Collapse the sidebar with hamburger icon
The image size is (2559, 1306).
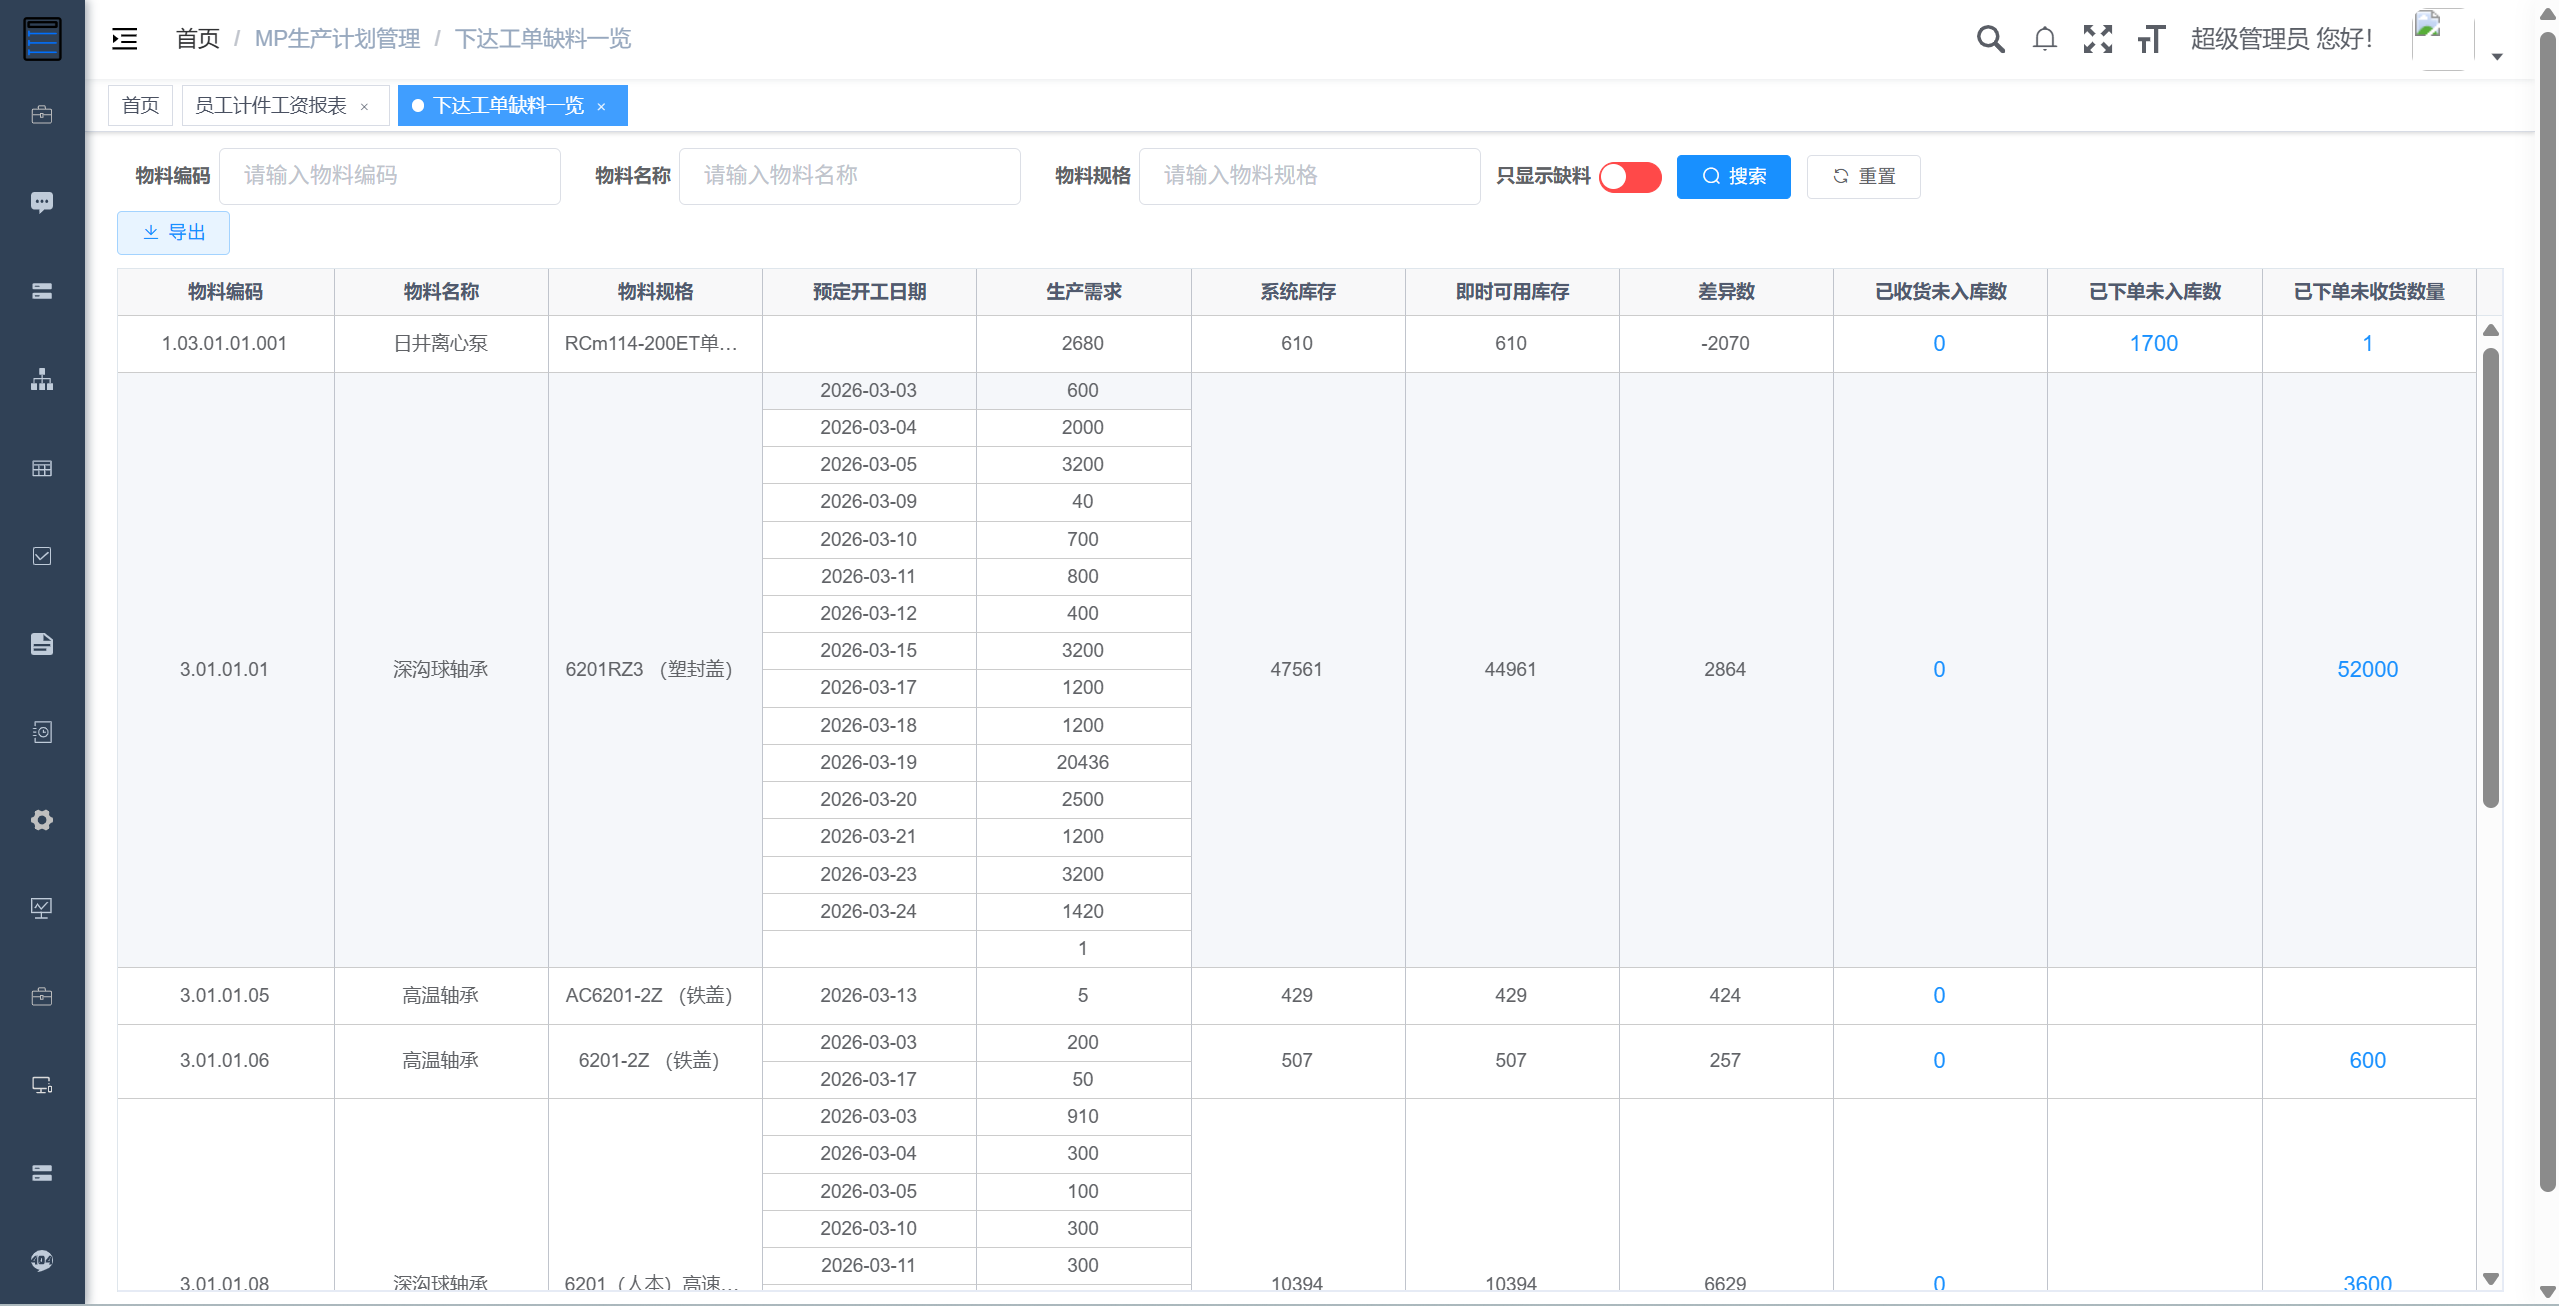[x=125, y=39]
